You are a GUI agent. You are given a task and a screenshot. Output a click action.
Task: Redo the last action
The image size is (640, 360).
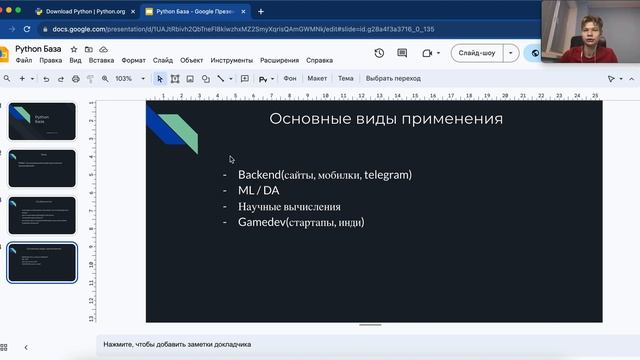tap(61, 79)
